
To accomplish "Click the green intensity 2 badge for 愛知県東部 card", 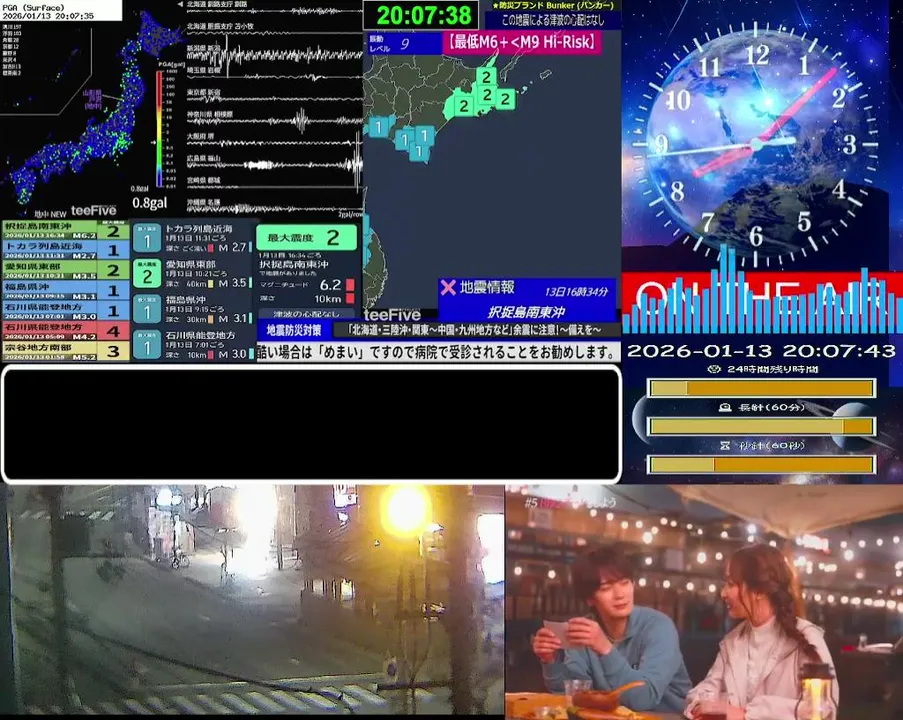I will pyautogui.click(x=147, y=274).
